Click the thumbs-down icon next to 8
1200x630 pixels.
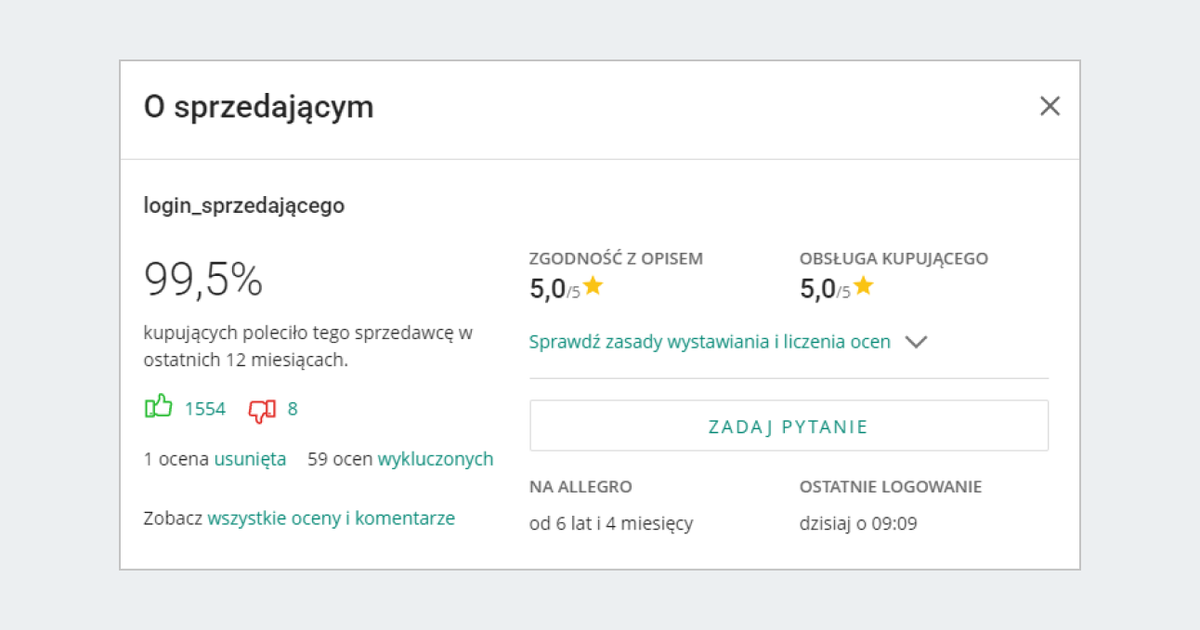[x=261, y=408]
